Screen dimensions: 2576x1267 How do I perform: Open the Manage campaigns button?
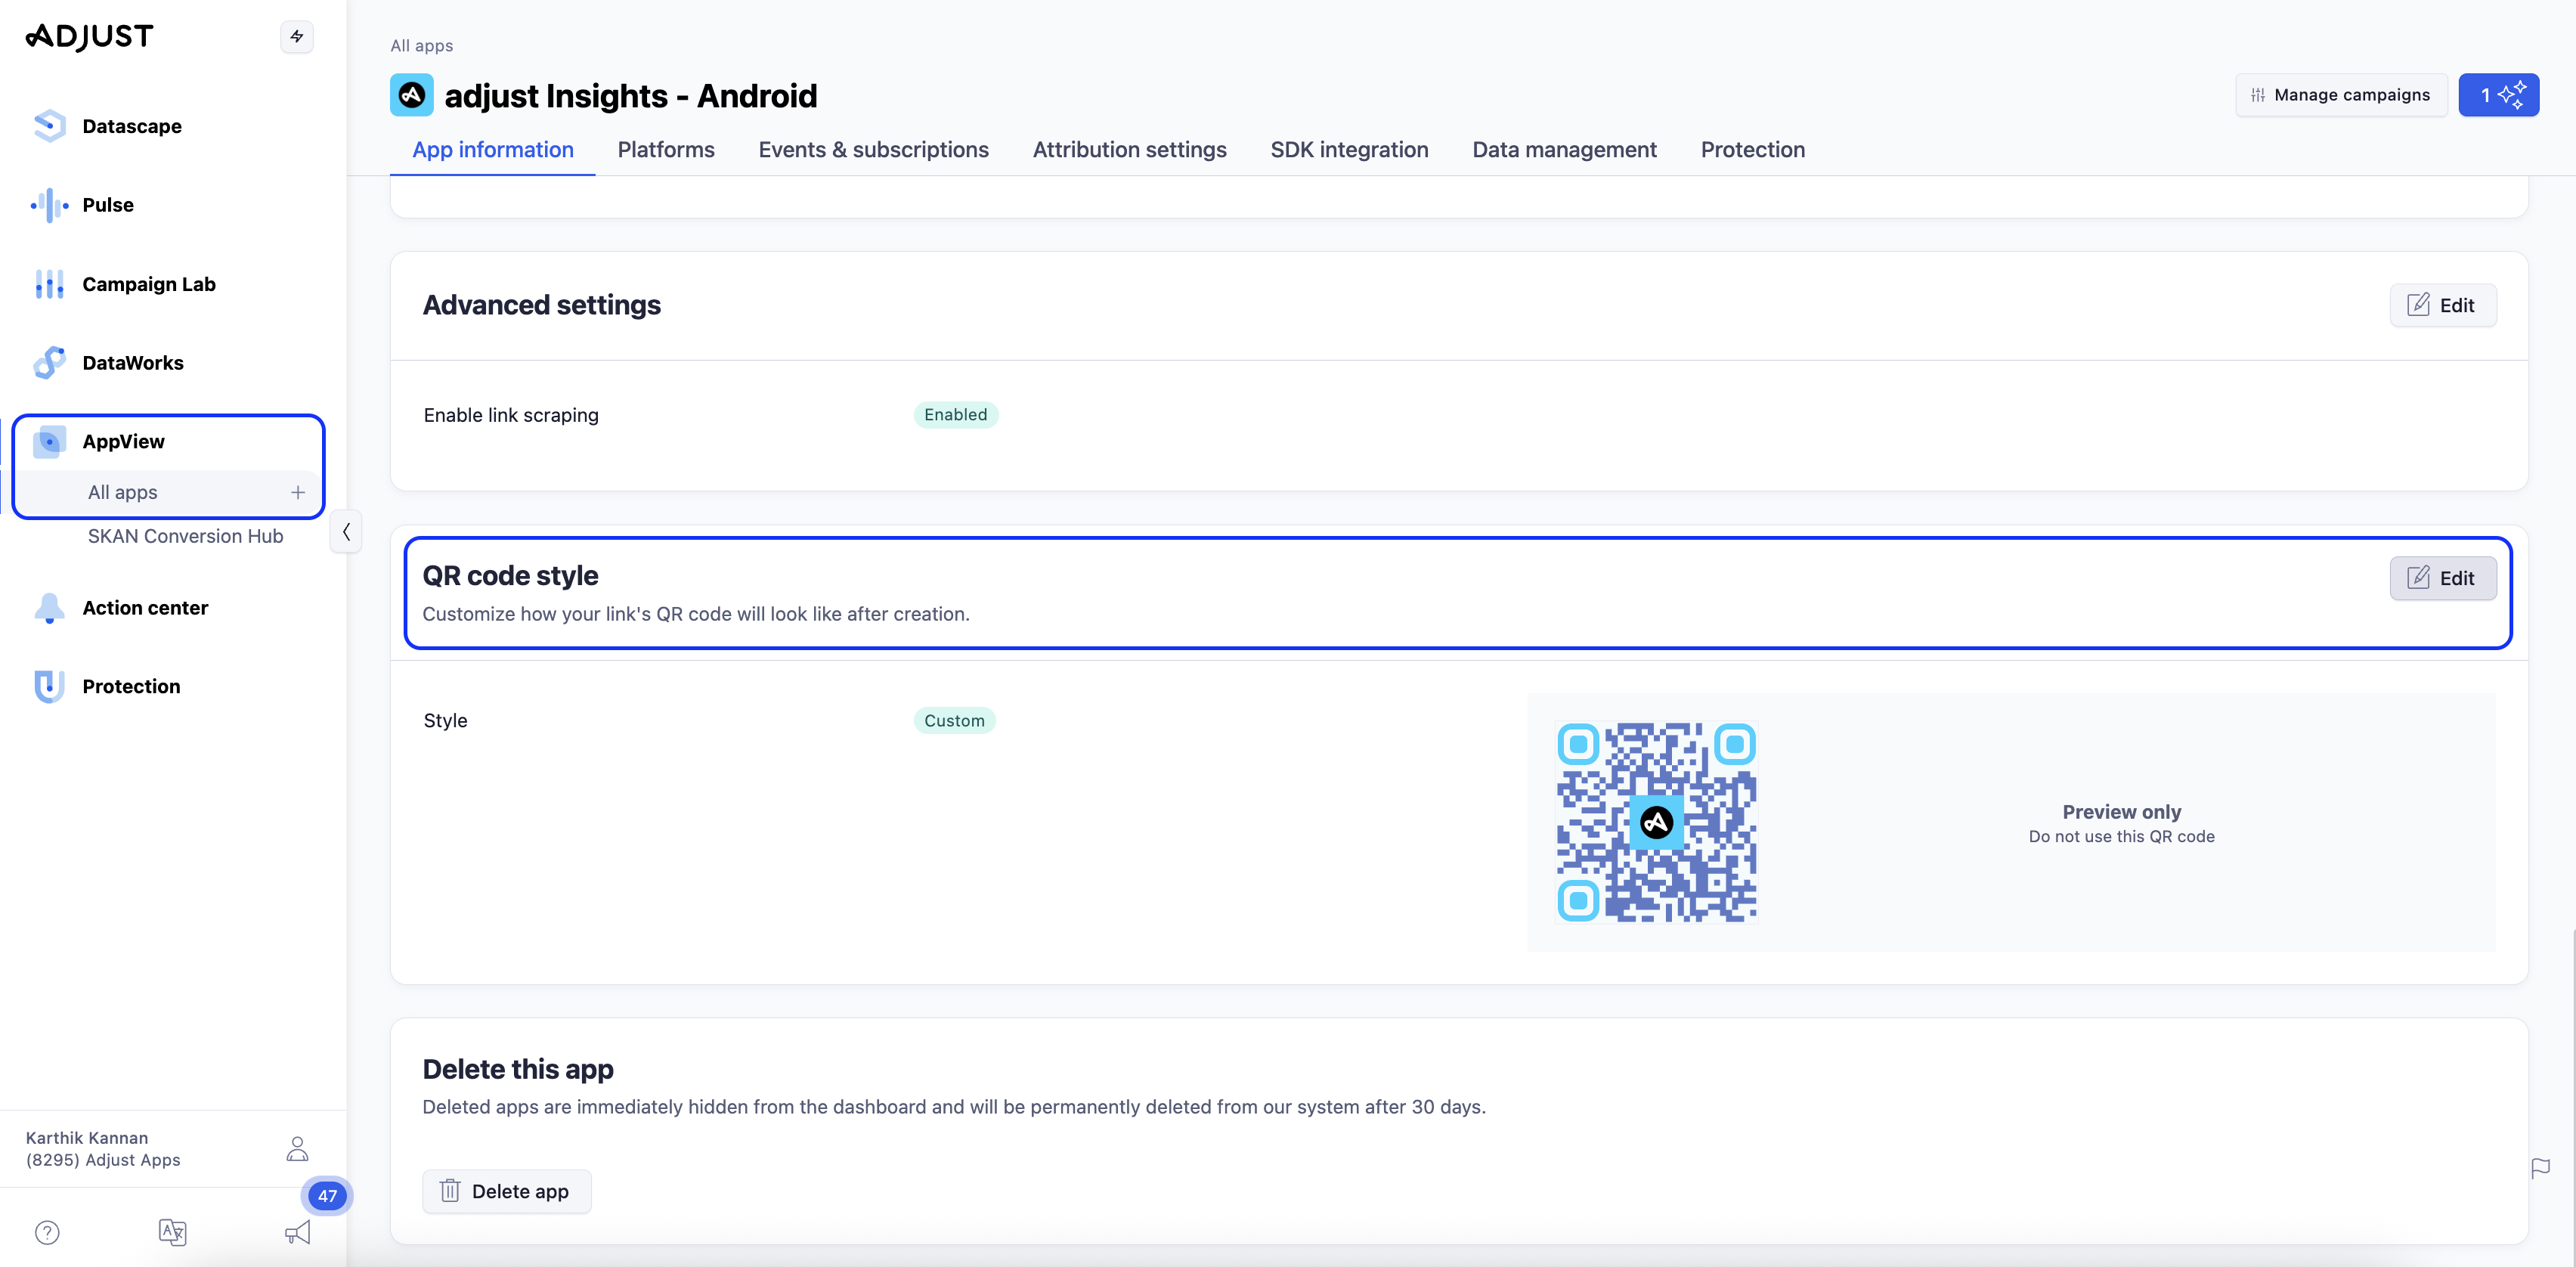[x=2340, y=95]
